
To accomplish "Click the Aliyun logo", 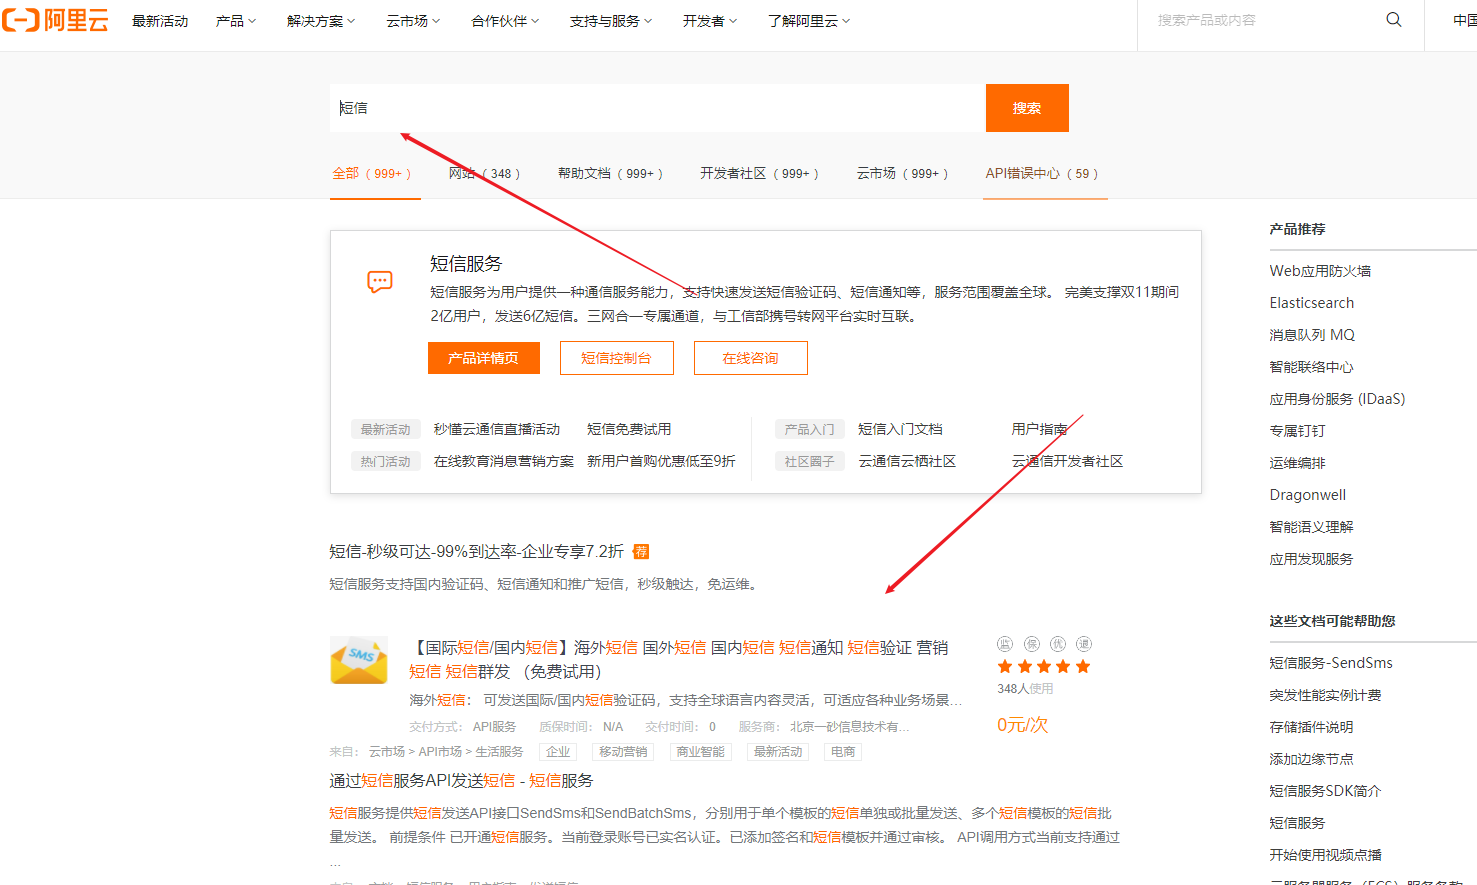I will [54, 20].
